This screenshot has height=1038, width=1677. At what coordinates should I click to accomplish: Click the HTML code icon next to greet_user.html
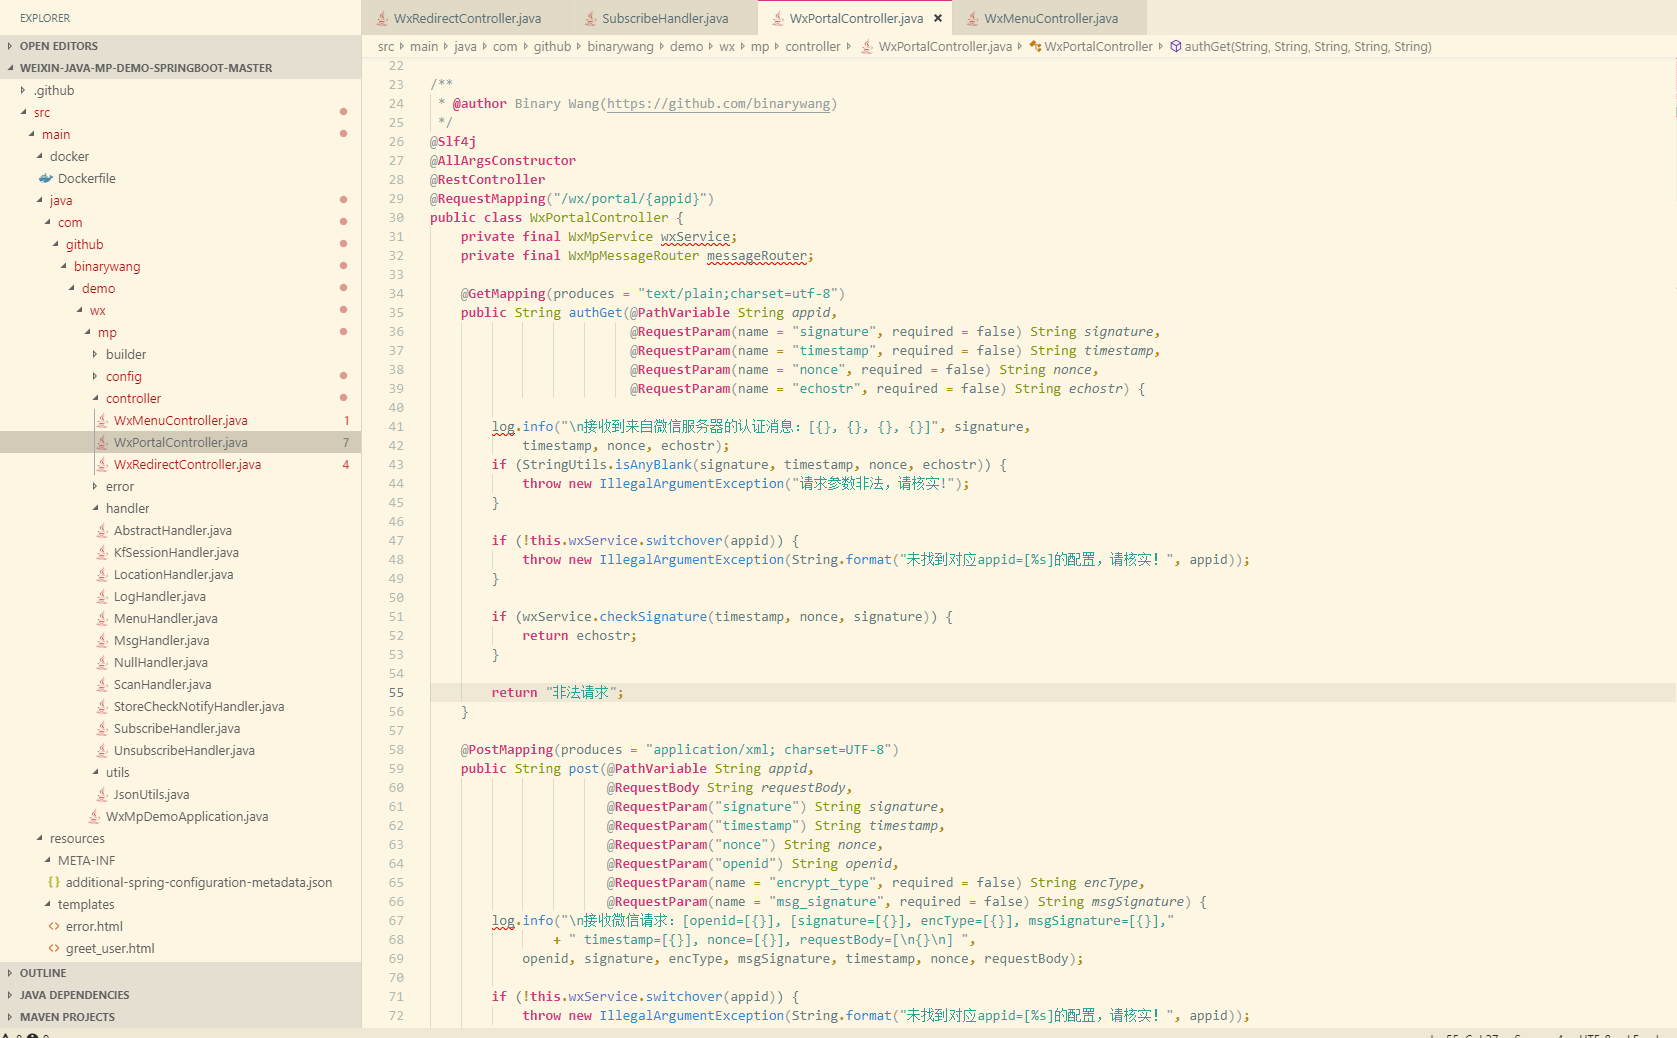pos(55,948)
